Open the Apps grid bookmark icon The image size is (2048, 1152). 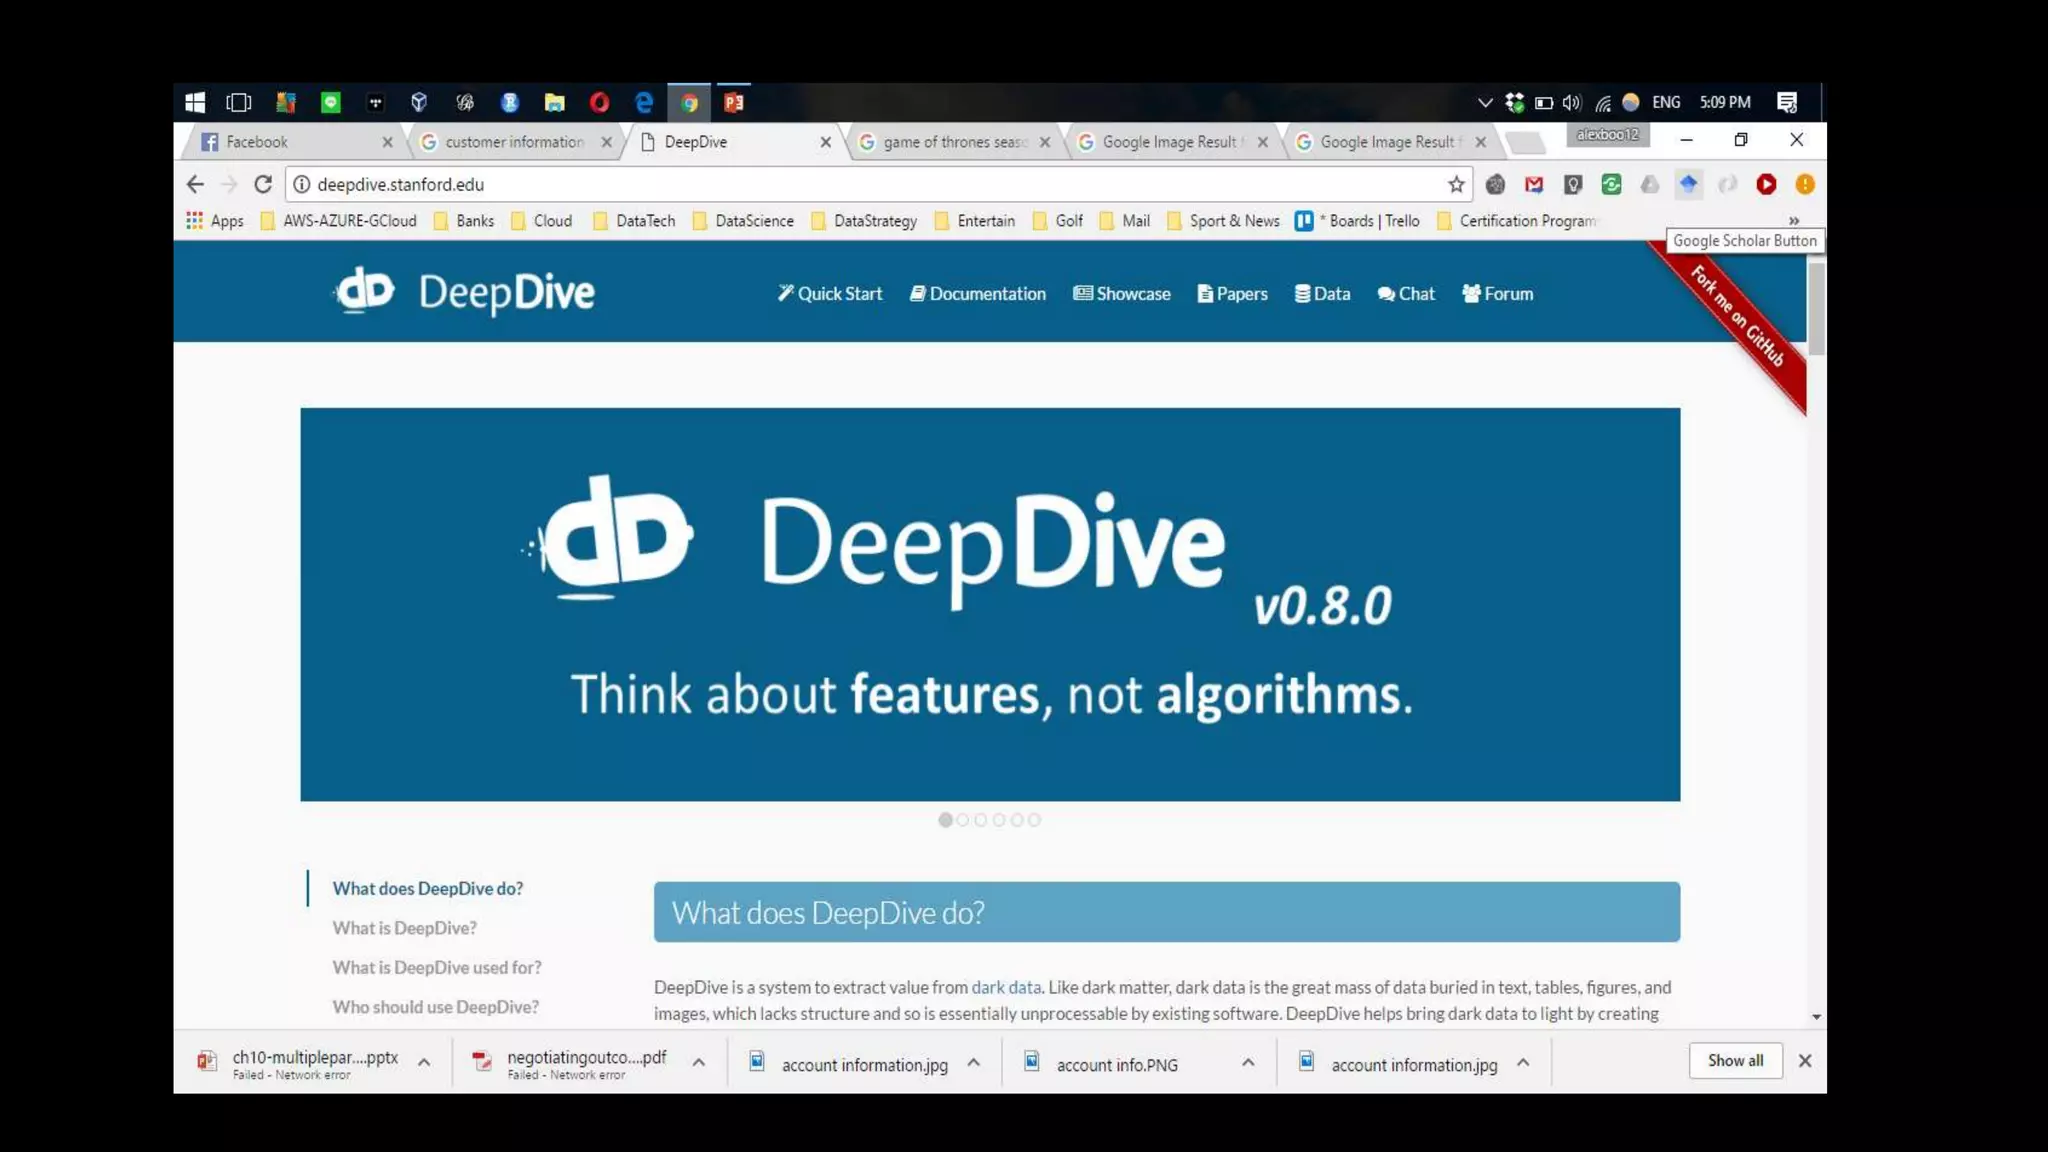(194, 220)
